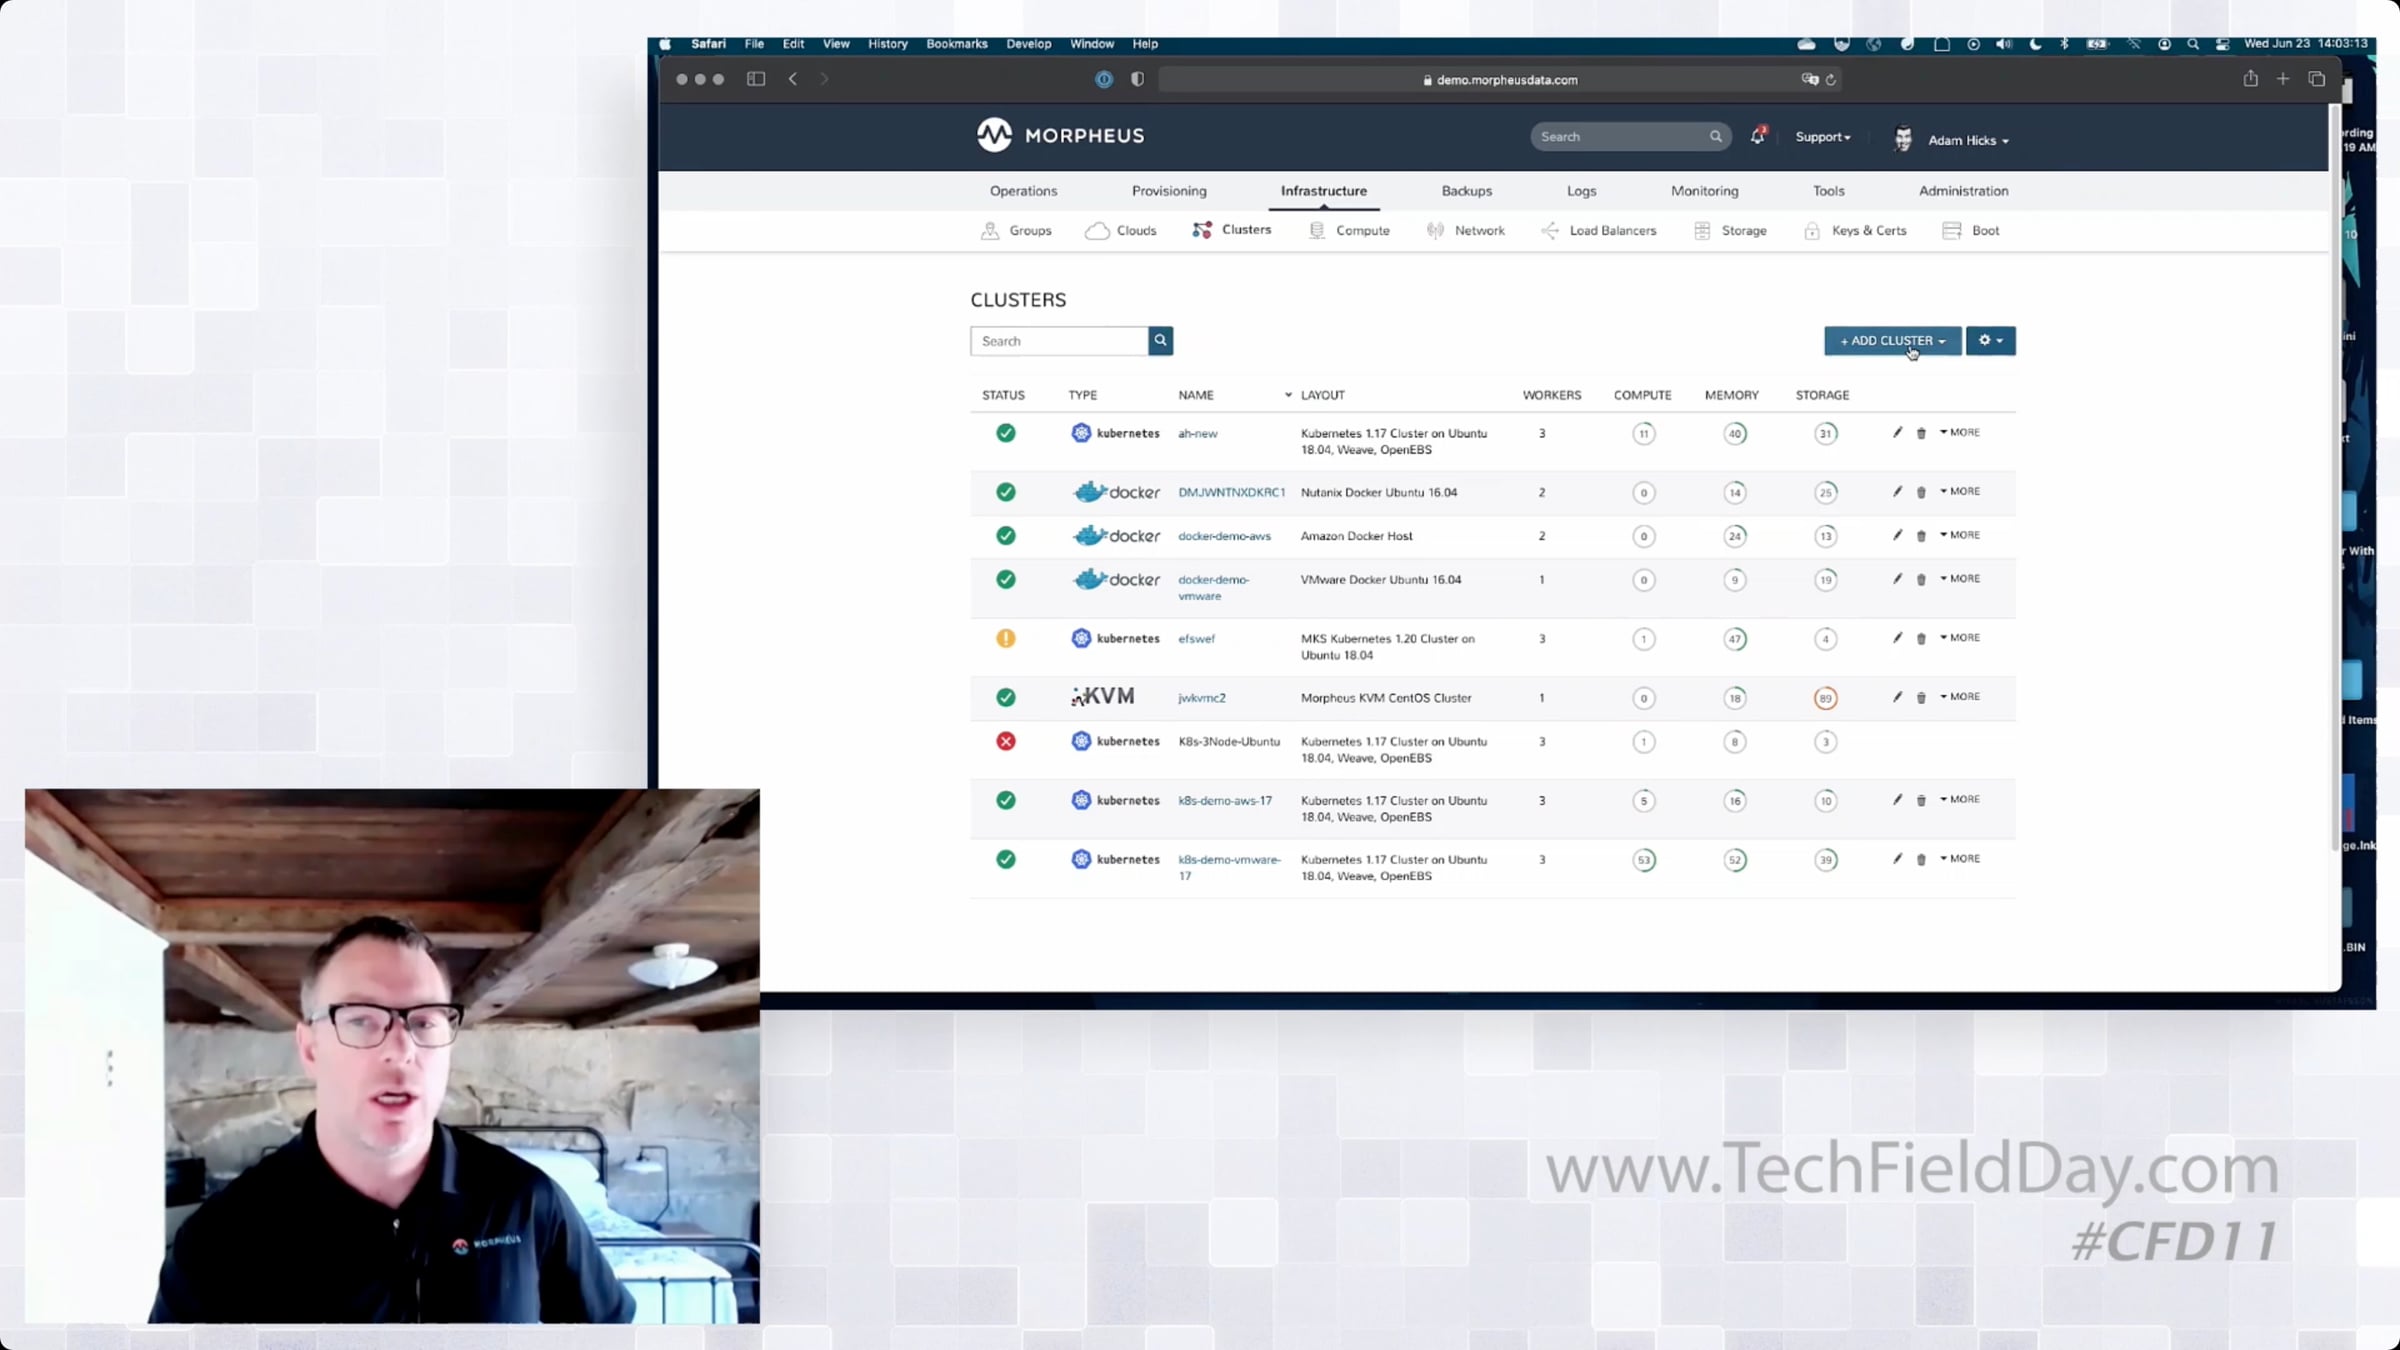Click the edit pencil for ah-new cluster
The height and width of the screenshot is (1350, 2400).
(1897, 433)
